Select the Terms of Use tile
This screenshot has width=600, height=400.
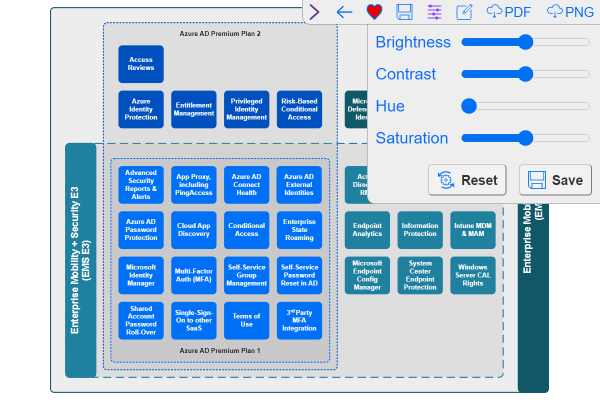tap(246, 321)
